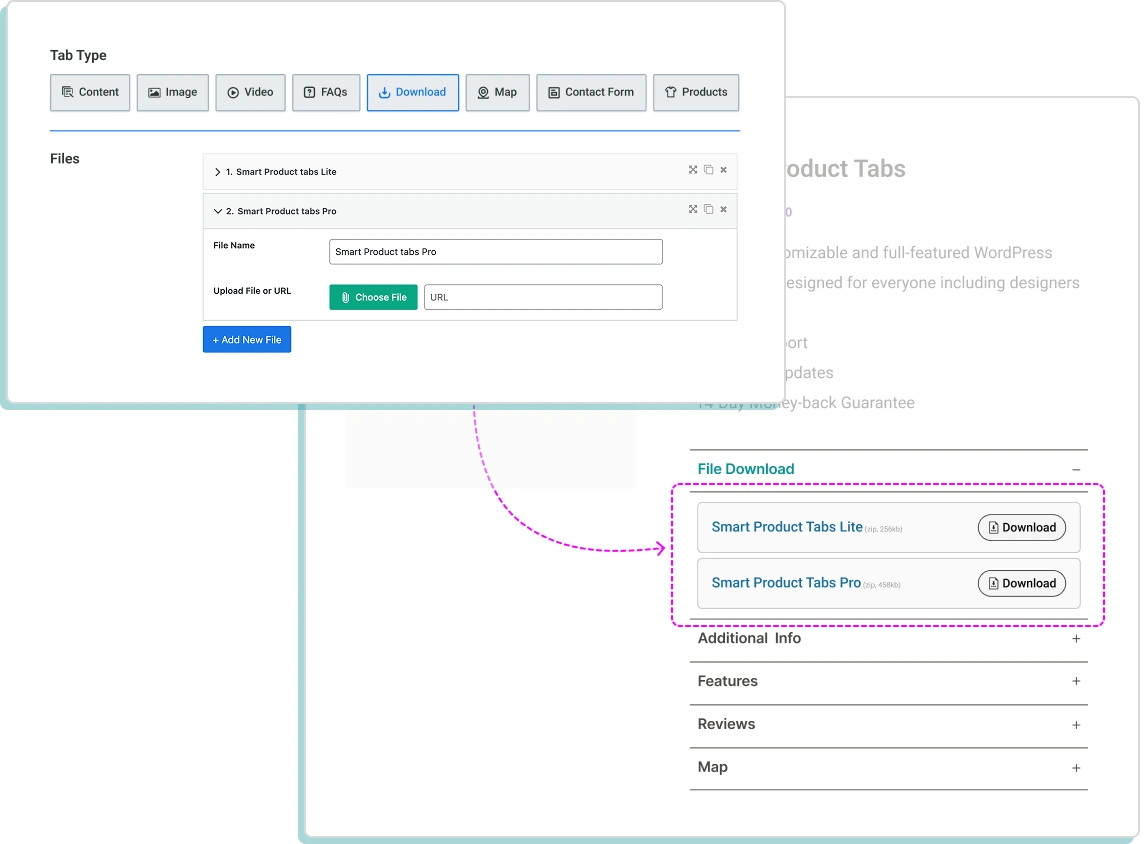The height and width of the screenshot is (844, 1146).
Task: Click the move icon for Smart Product tabs Lite
Action: click(693, 170)
